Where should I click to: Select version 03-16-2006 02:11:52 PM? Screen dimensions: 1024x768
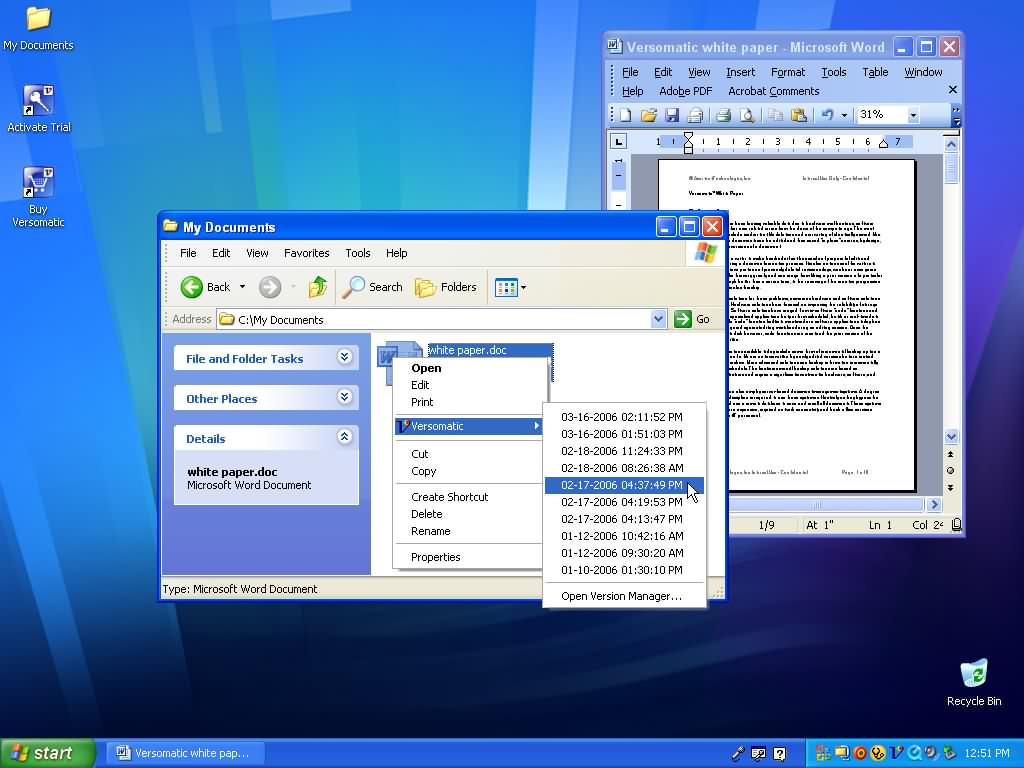click(624, 417)
